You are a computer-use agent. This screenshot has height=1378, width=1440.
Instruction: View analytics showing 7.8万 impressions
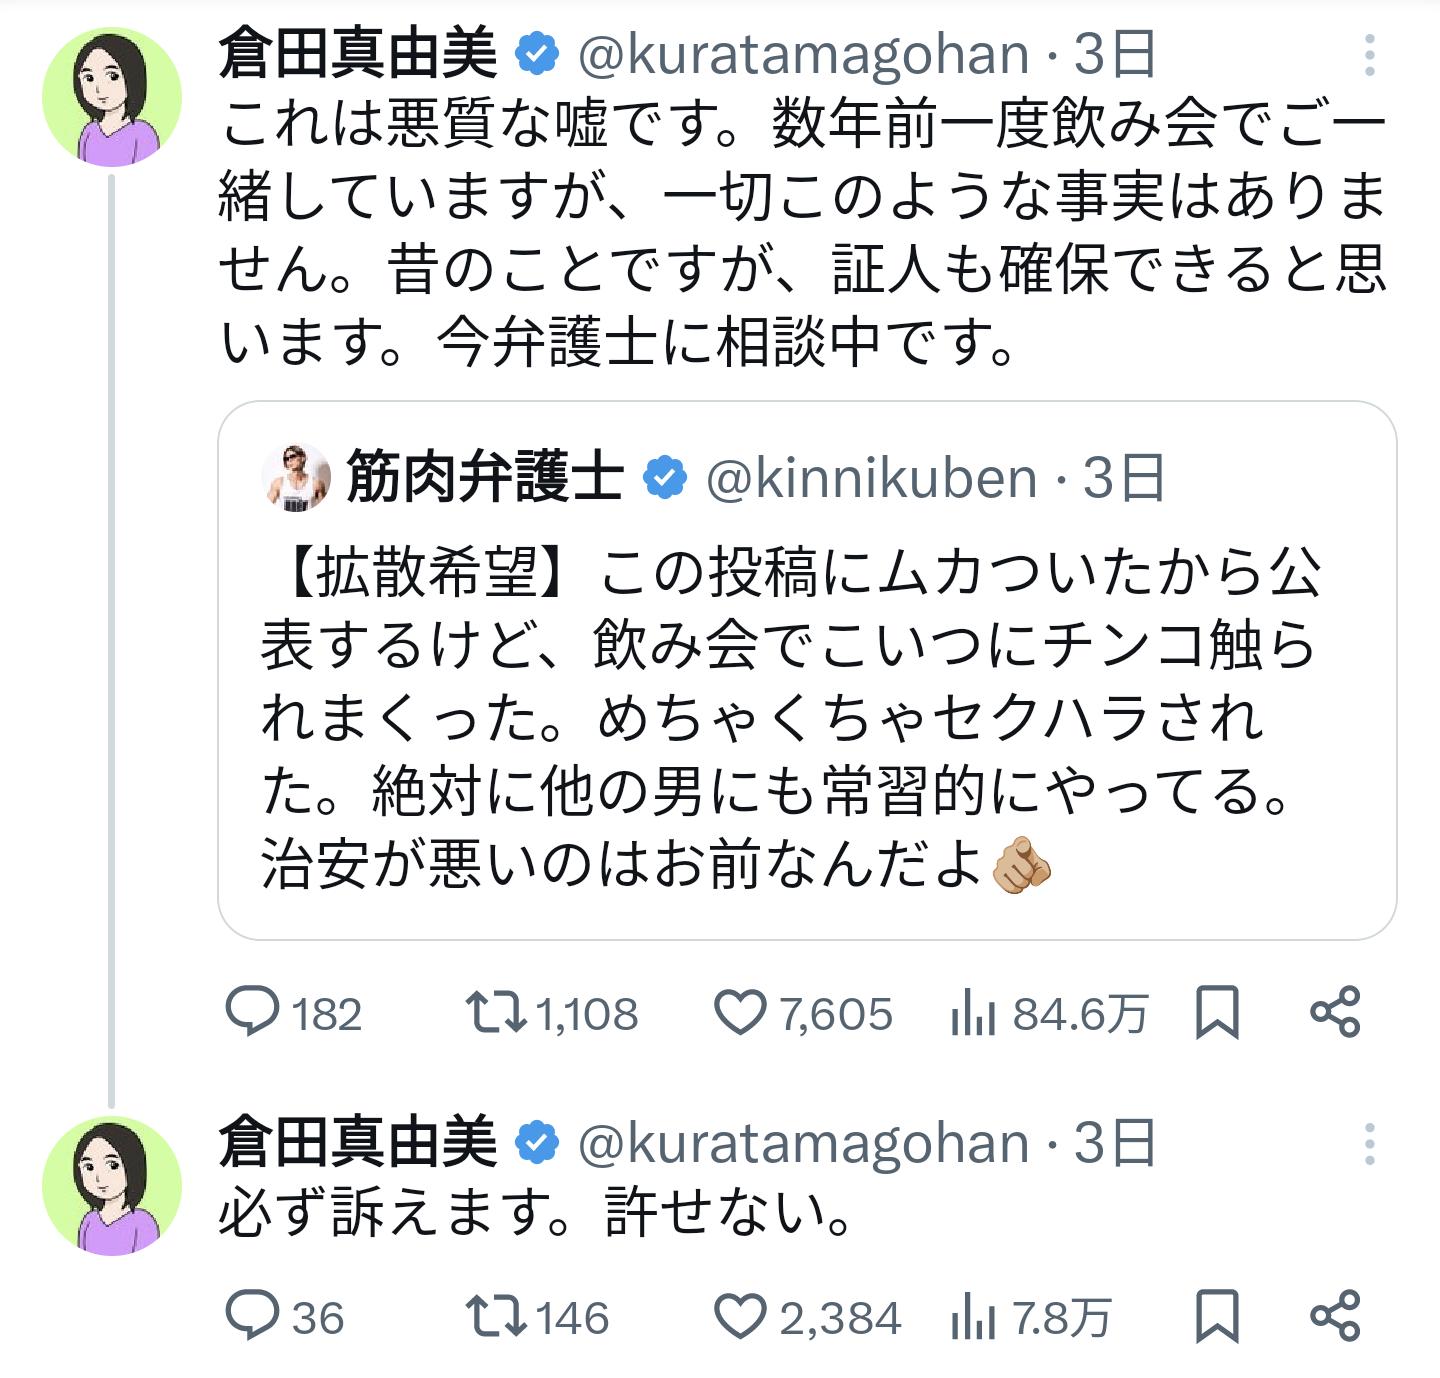[x=972, y=1318]
